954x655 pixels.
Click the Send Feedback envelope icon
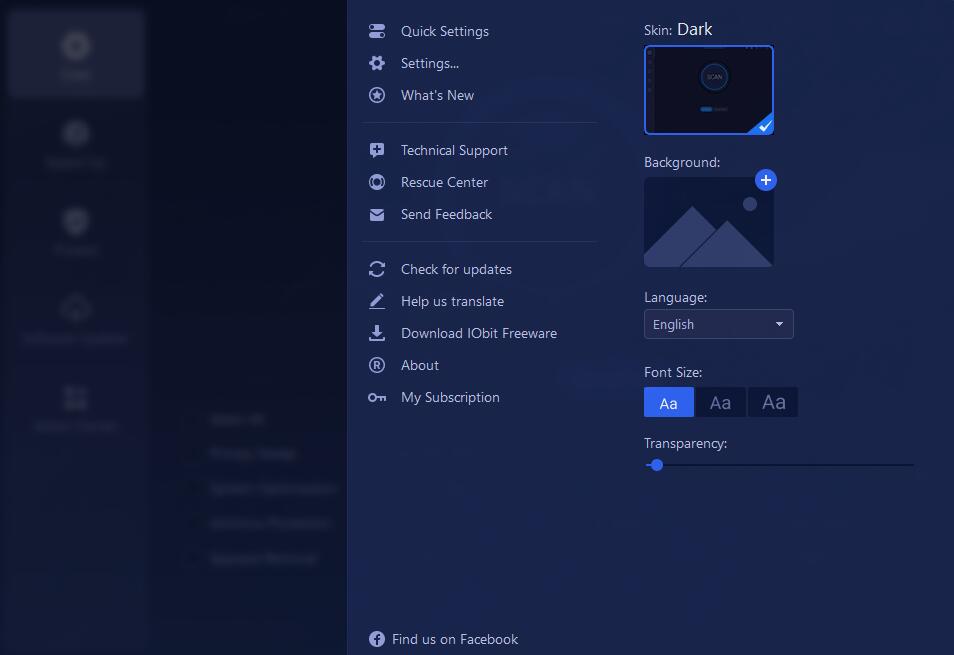377,215
